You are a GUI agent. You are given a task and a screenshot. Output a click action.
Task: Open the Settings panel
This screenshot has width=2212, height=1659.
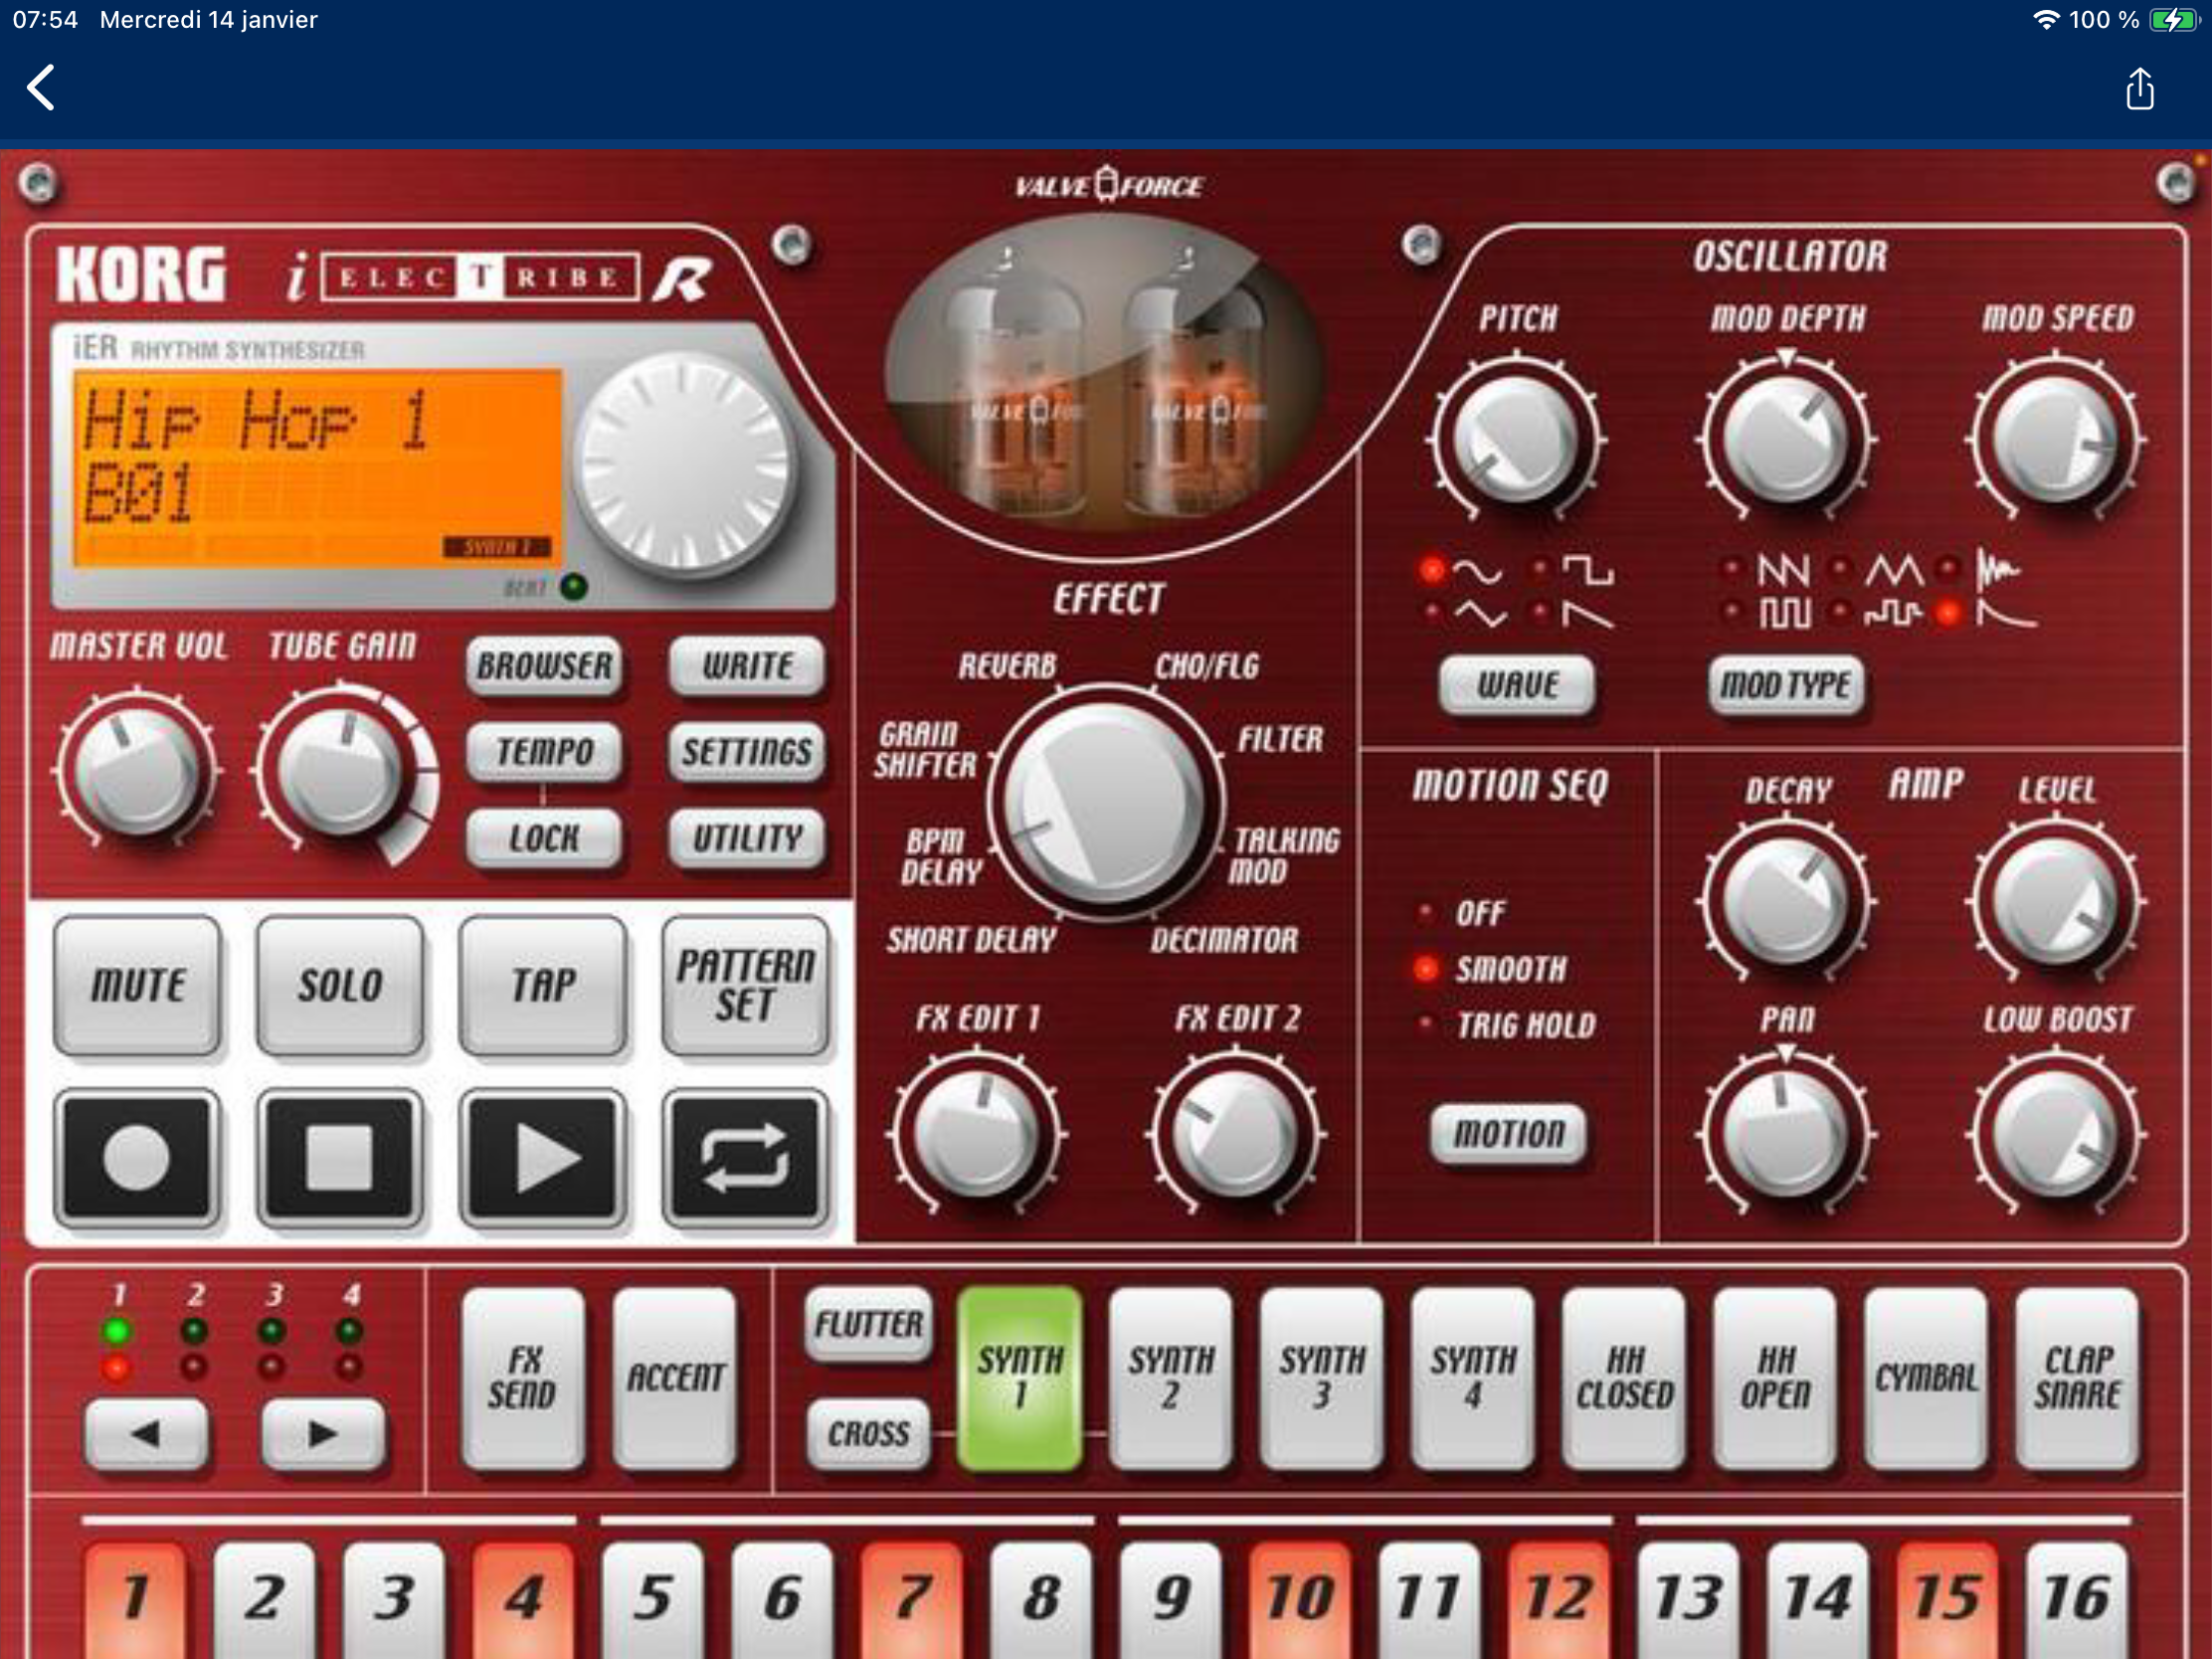pos(747,752)
